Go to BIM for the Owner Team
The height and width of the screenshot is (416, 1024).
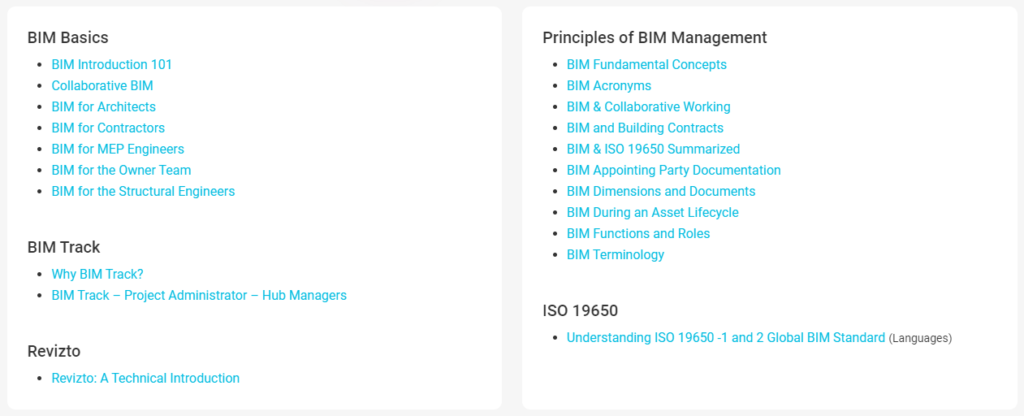pos(121,170)
